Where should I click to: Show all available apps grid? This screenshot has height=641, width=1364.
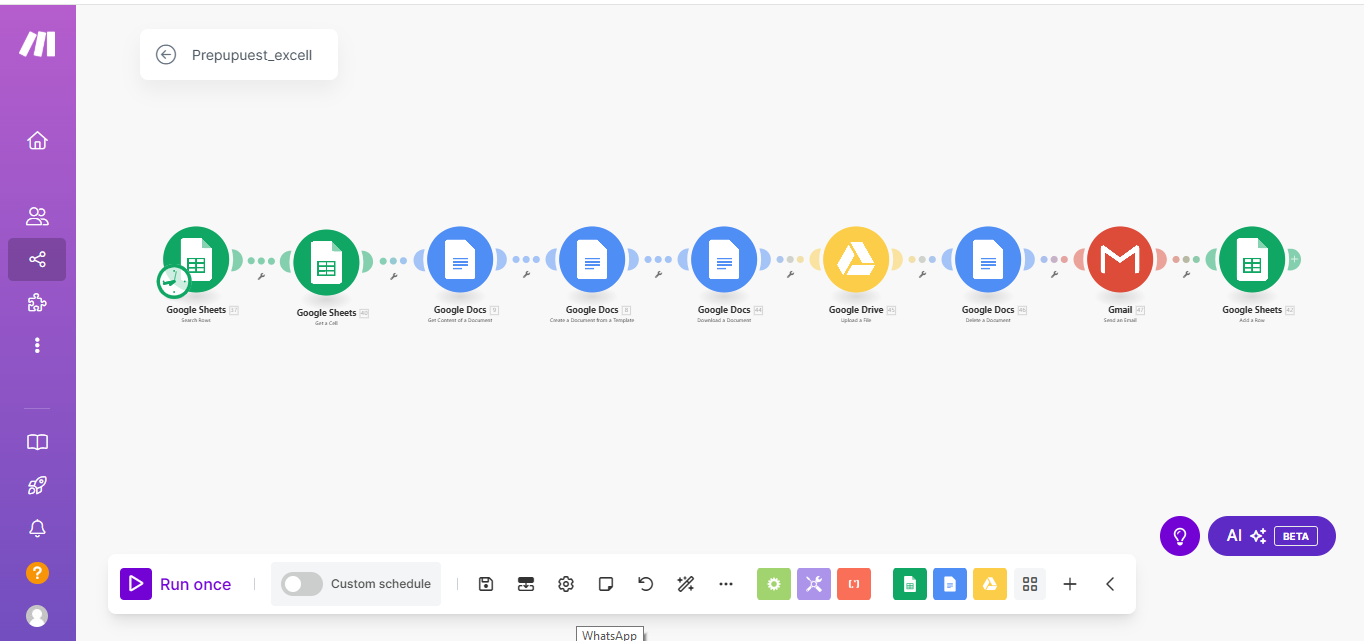tap(1030, 584)
